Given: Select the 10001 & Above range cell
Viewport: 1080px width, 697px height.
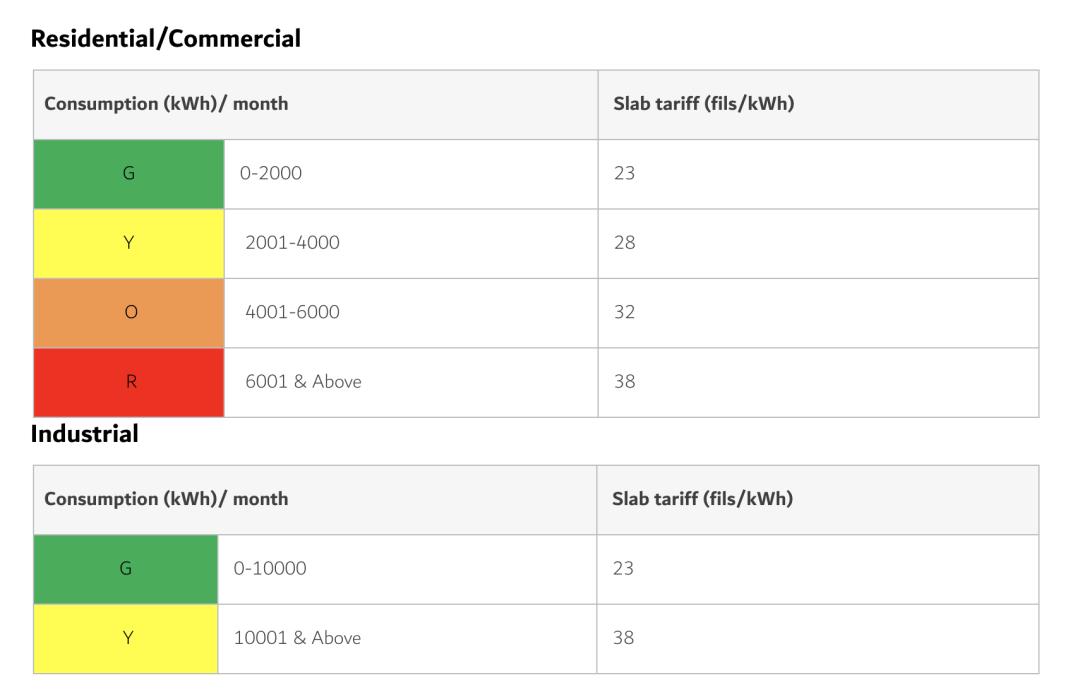Looking at the screenshot, I should click(x=297, y=638).
